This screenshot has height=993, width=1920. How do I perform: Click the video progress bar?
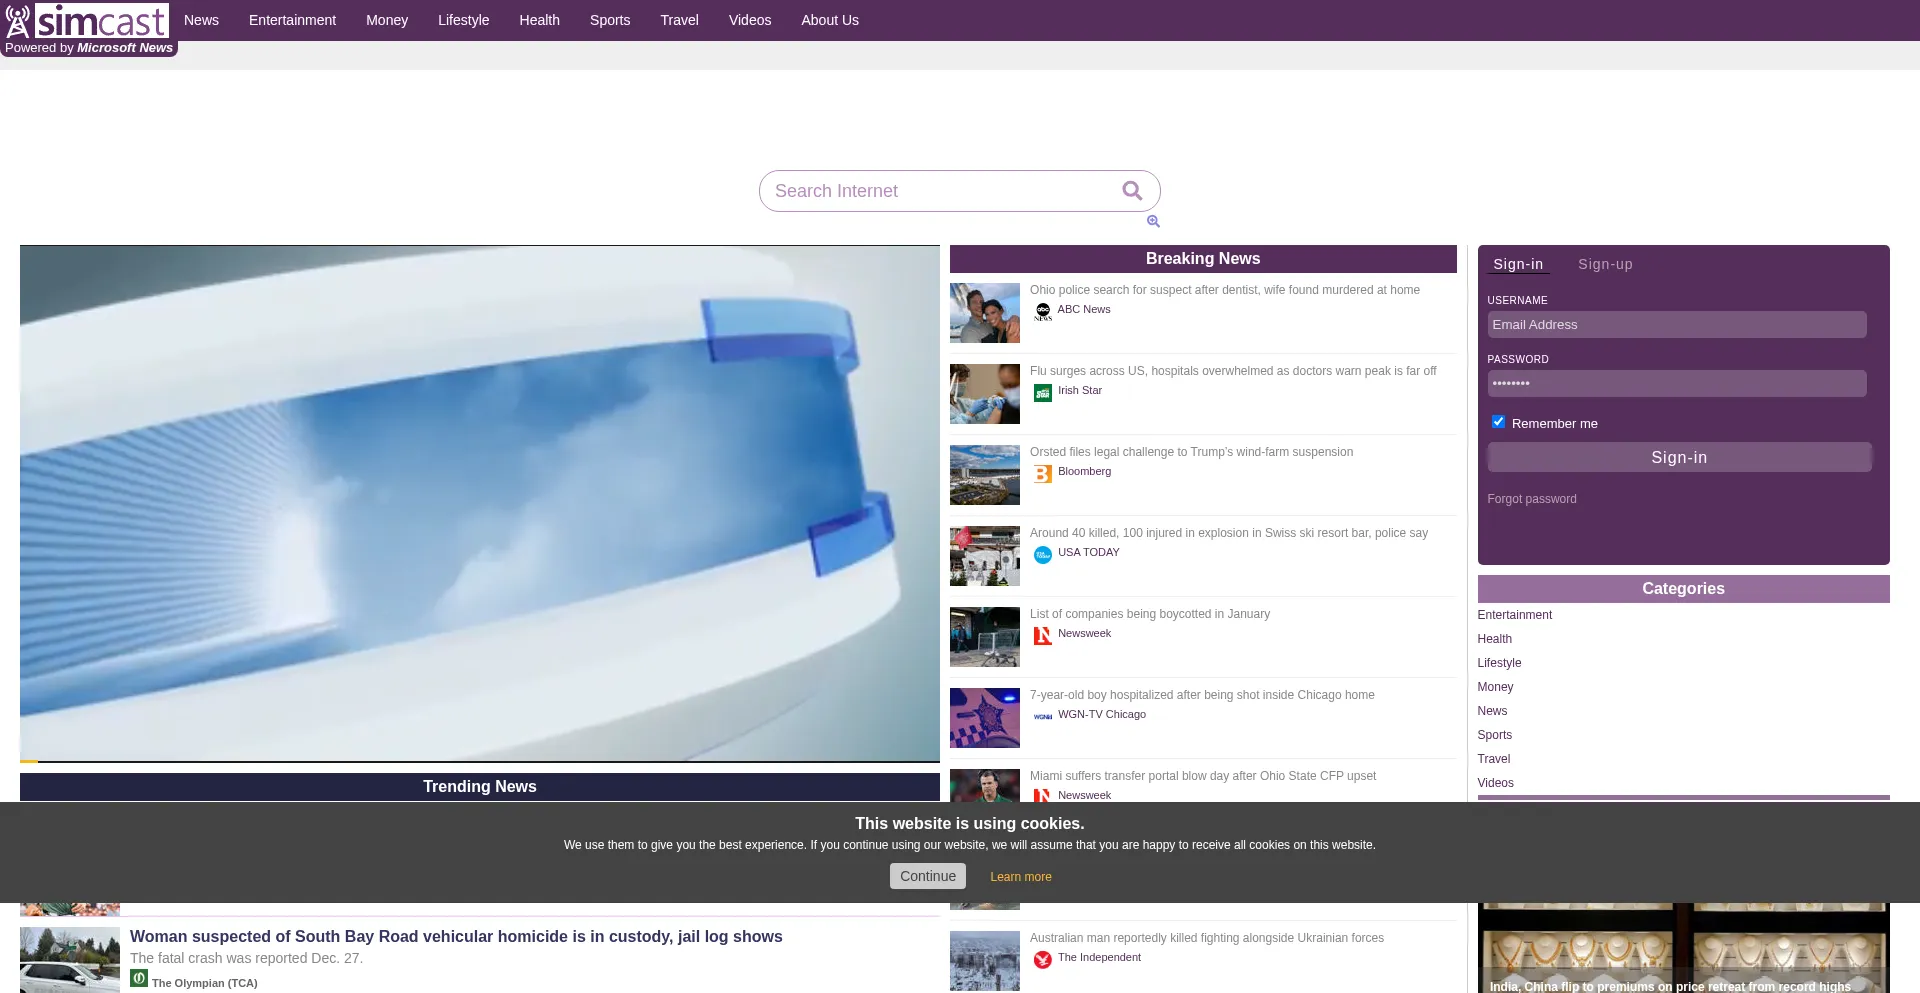coord(480,761)
